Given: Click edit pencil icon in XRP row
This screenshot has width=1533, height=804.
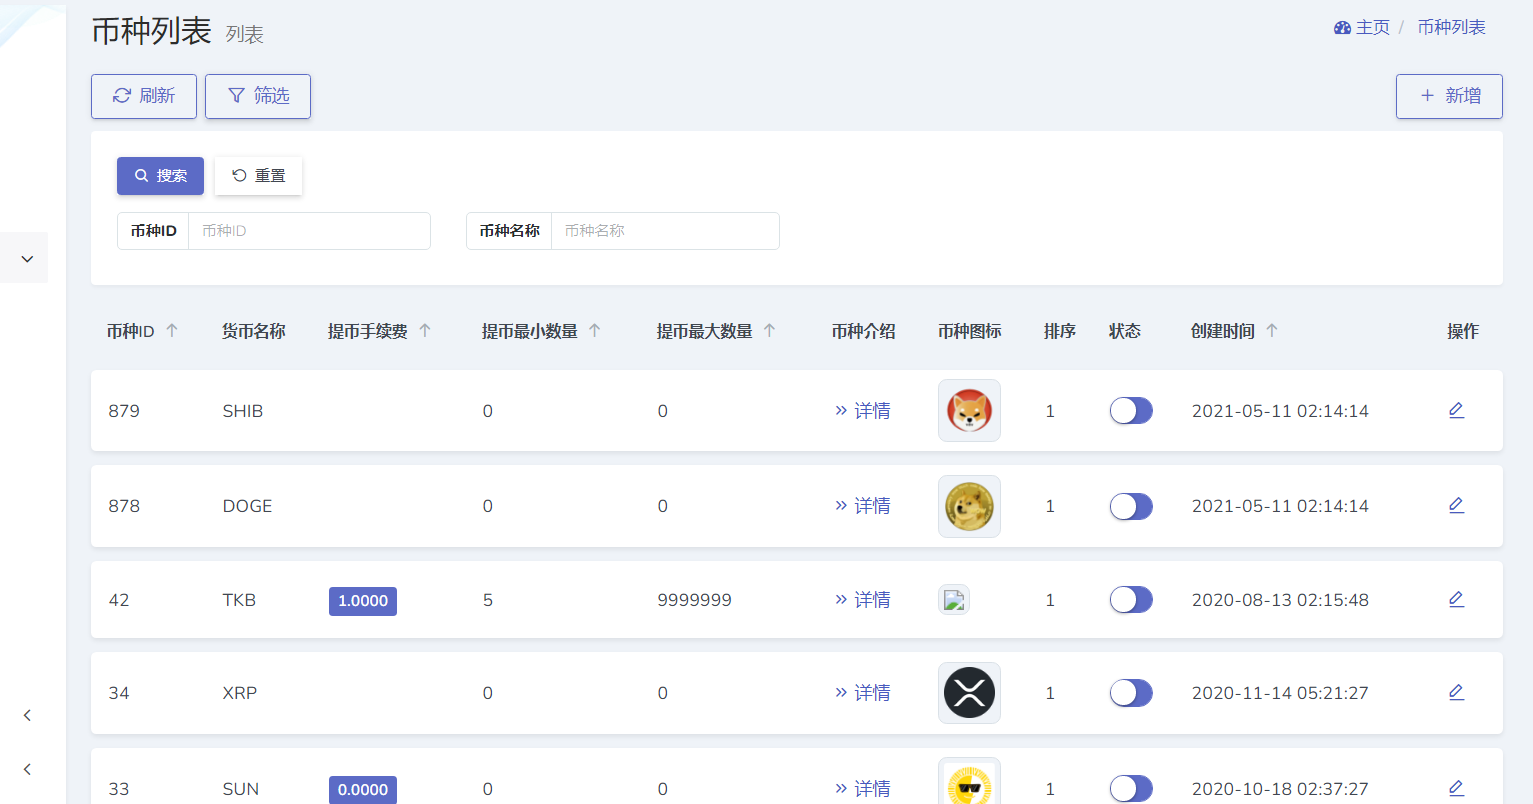Looking at the screenshot, I should coord(1456,692).
